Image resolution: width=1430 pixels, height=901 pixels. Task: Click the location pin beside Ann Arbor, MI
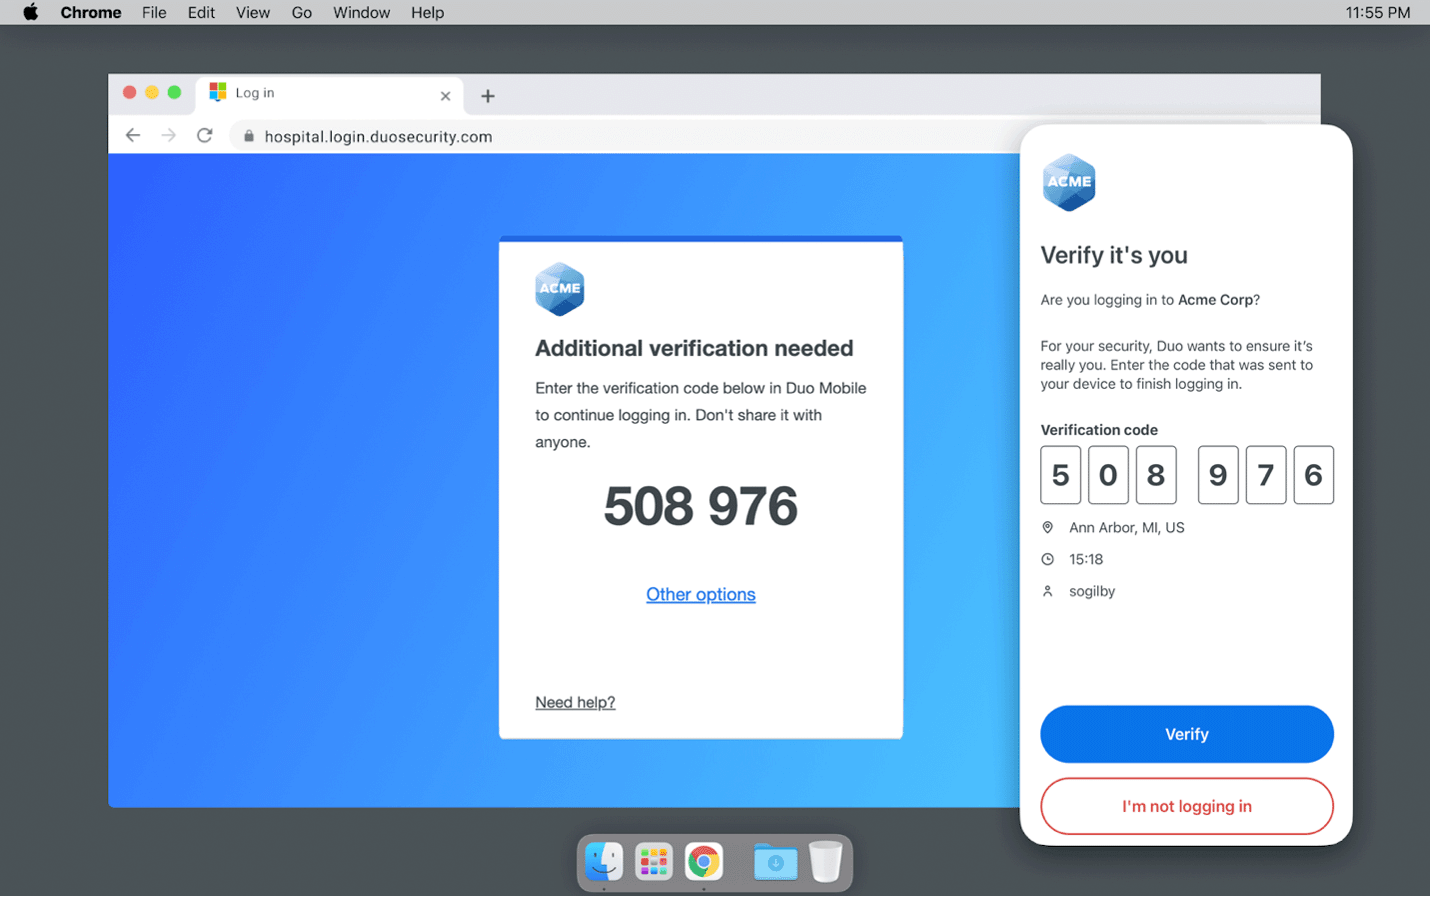click(x=1047, y=527)
